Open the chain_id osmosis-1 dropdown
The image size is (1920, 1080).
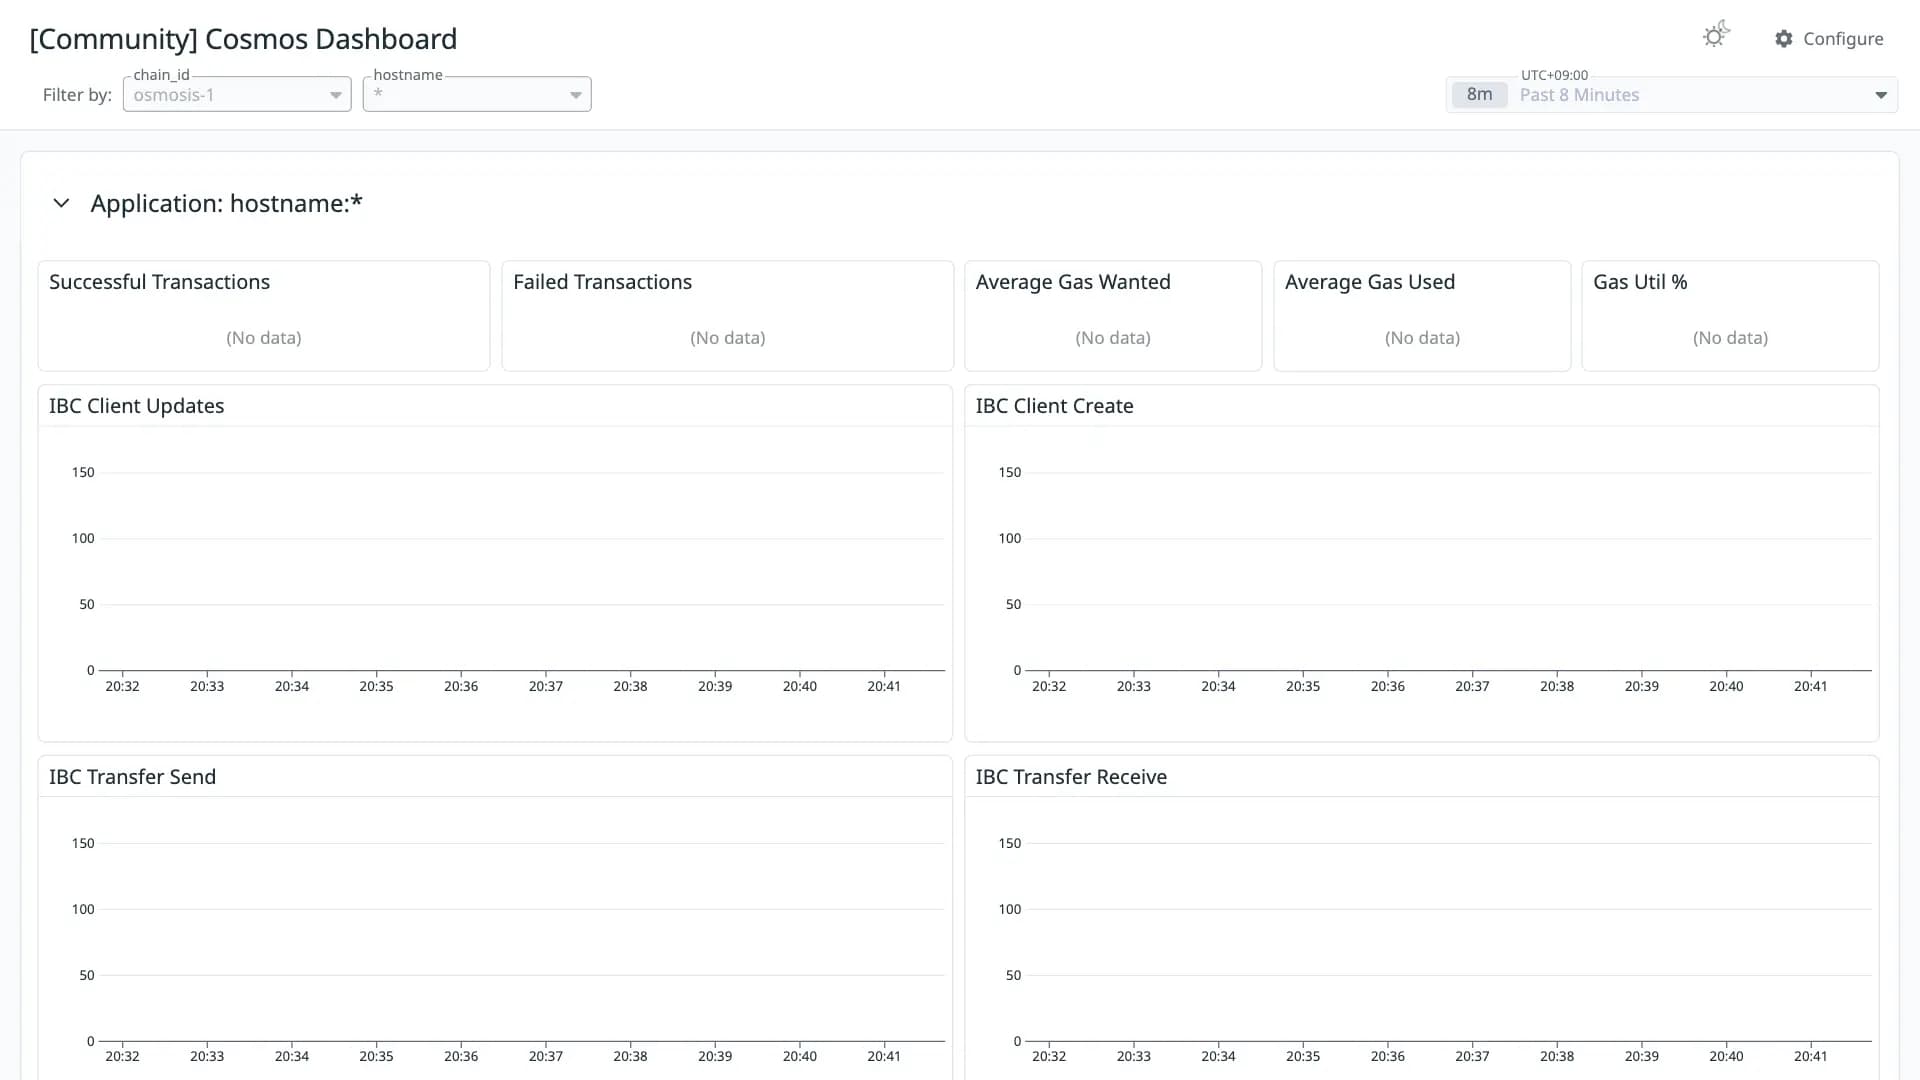(237, 95)
